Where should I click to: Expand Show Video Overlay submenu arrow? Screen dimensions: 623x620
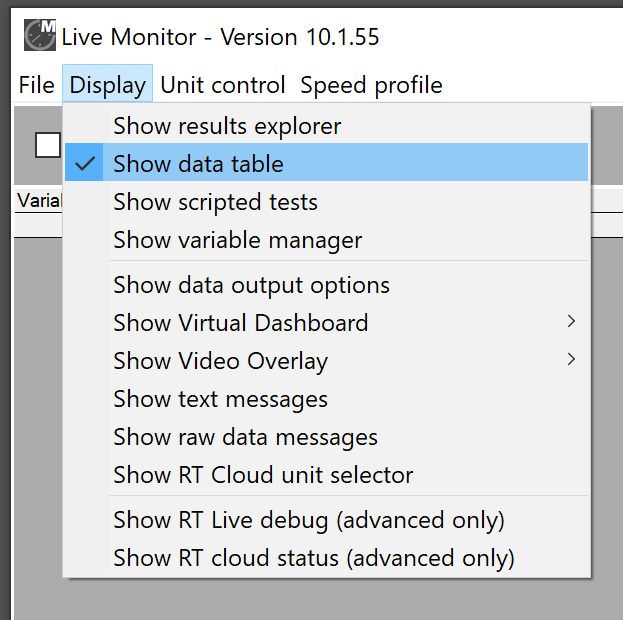(571, 360)
